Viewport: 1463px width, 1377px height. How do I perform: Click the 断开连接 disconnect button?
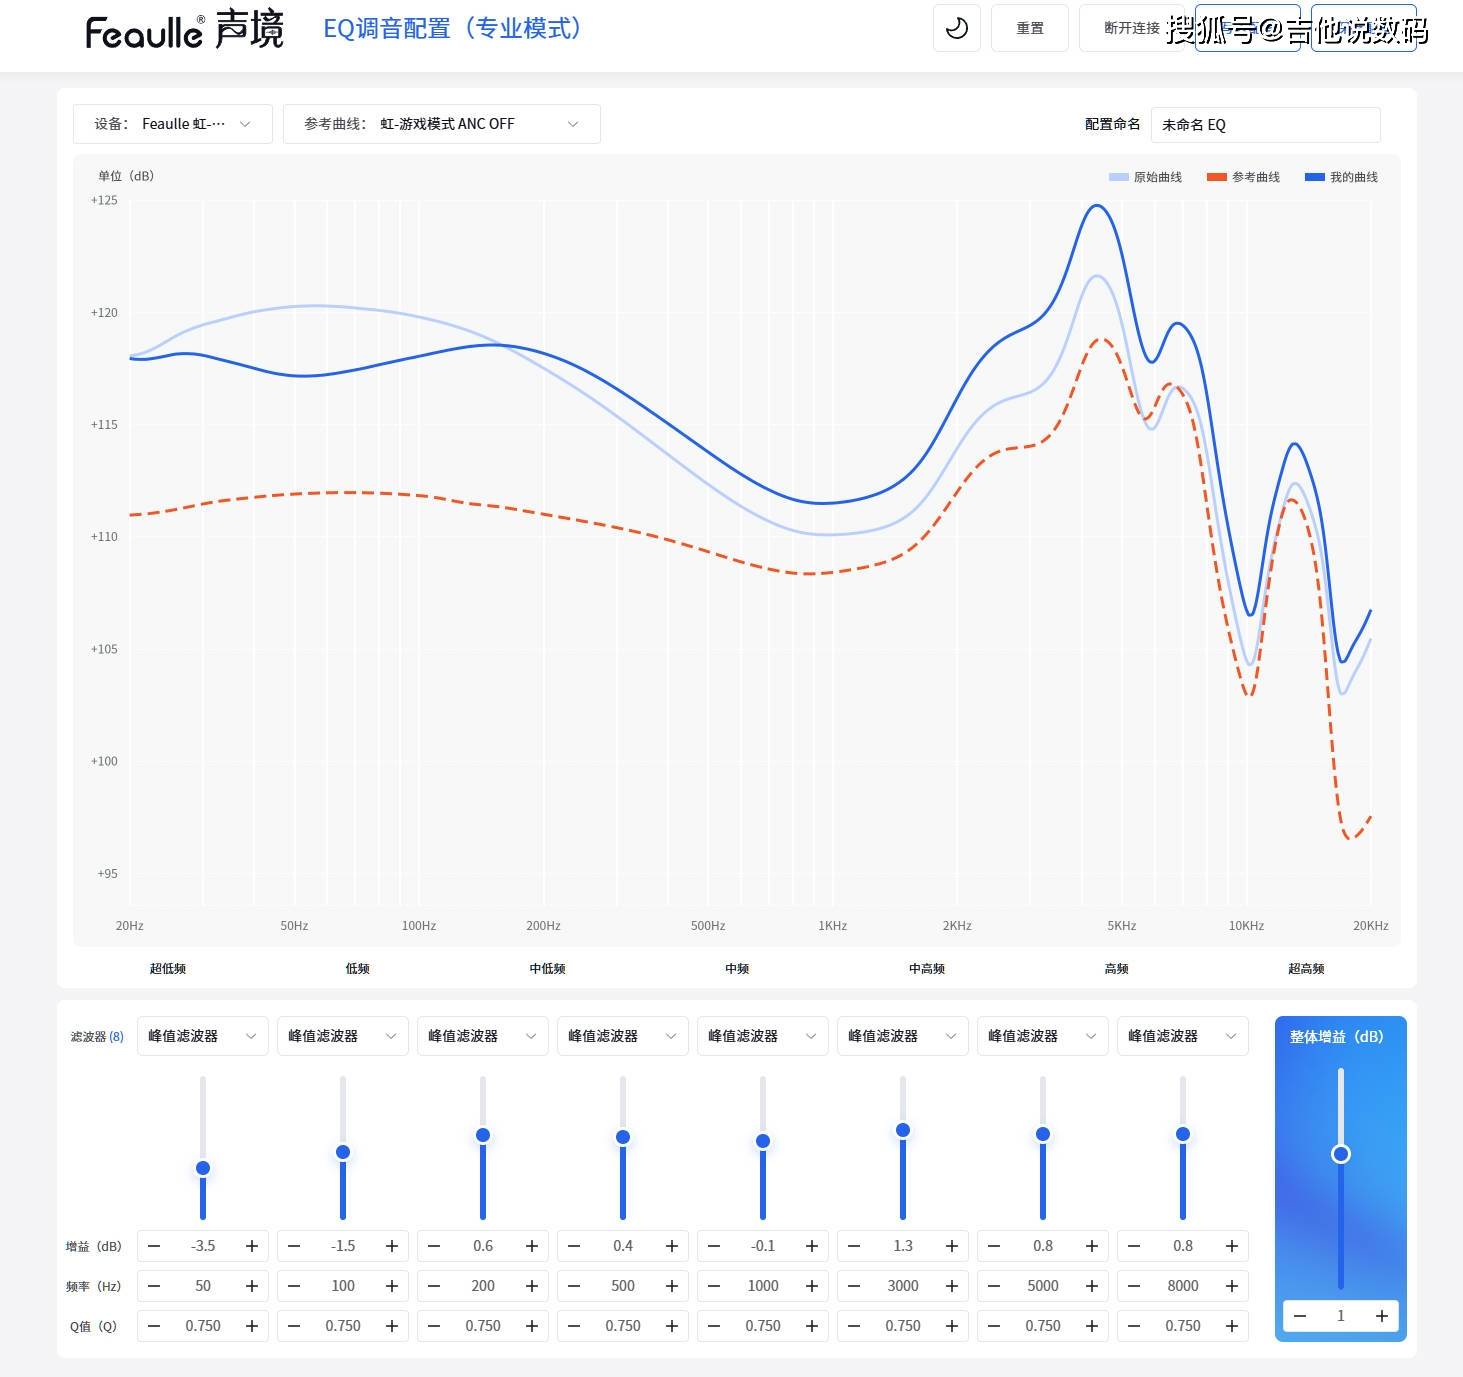point(1131,28)
